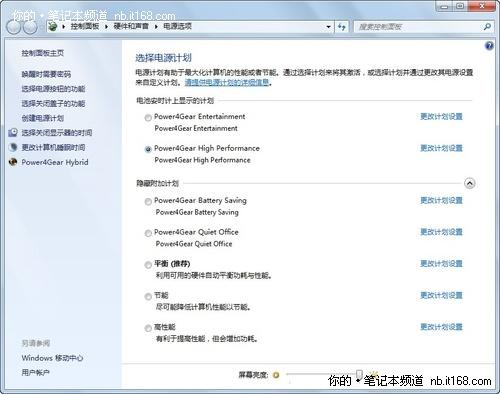500x394 pixels.
Task: Open 用户帐户 link in sidebar
Action: (36, 373)
